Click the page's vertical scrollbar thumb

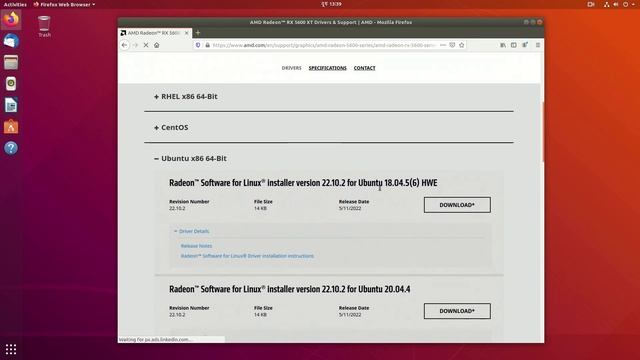(542, 131)
